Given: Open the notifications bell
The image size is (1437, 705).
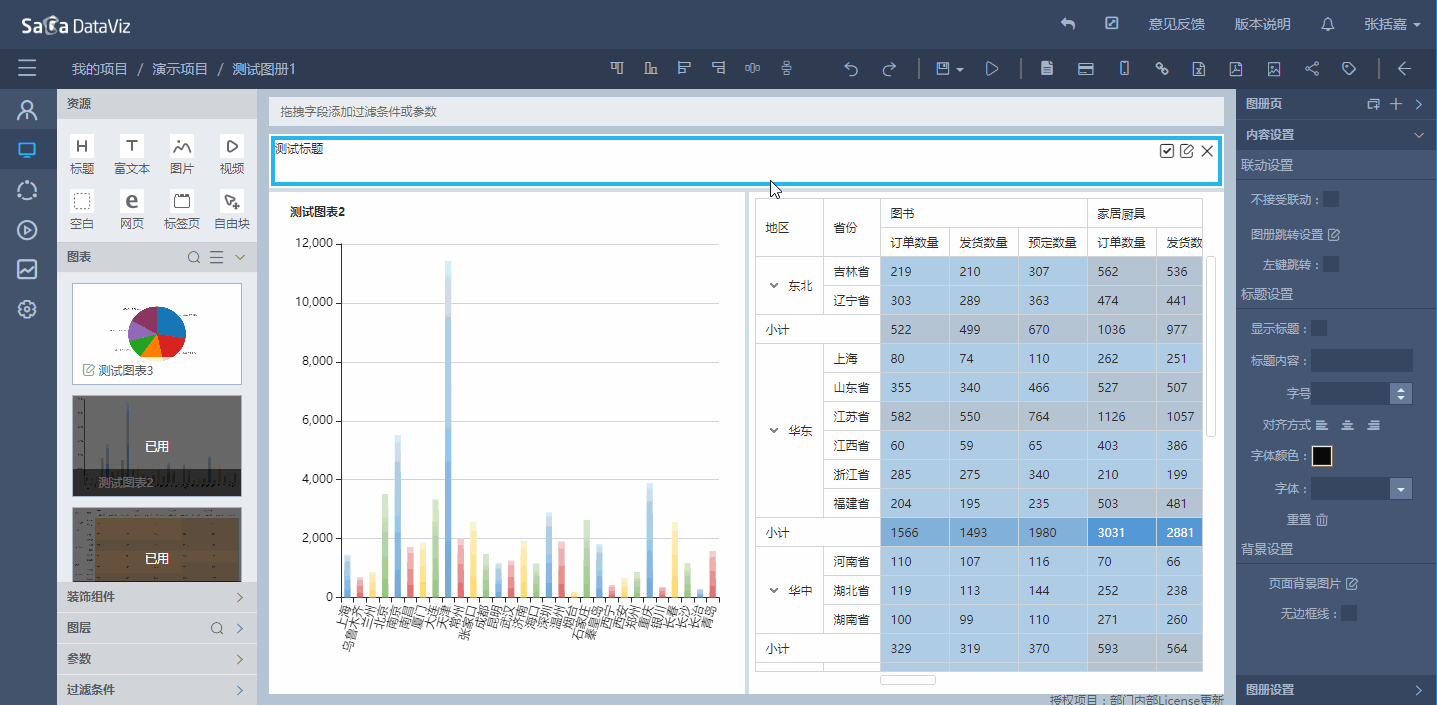Looking at the screenshot, I should [x=1328, y=24].
